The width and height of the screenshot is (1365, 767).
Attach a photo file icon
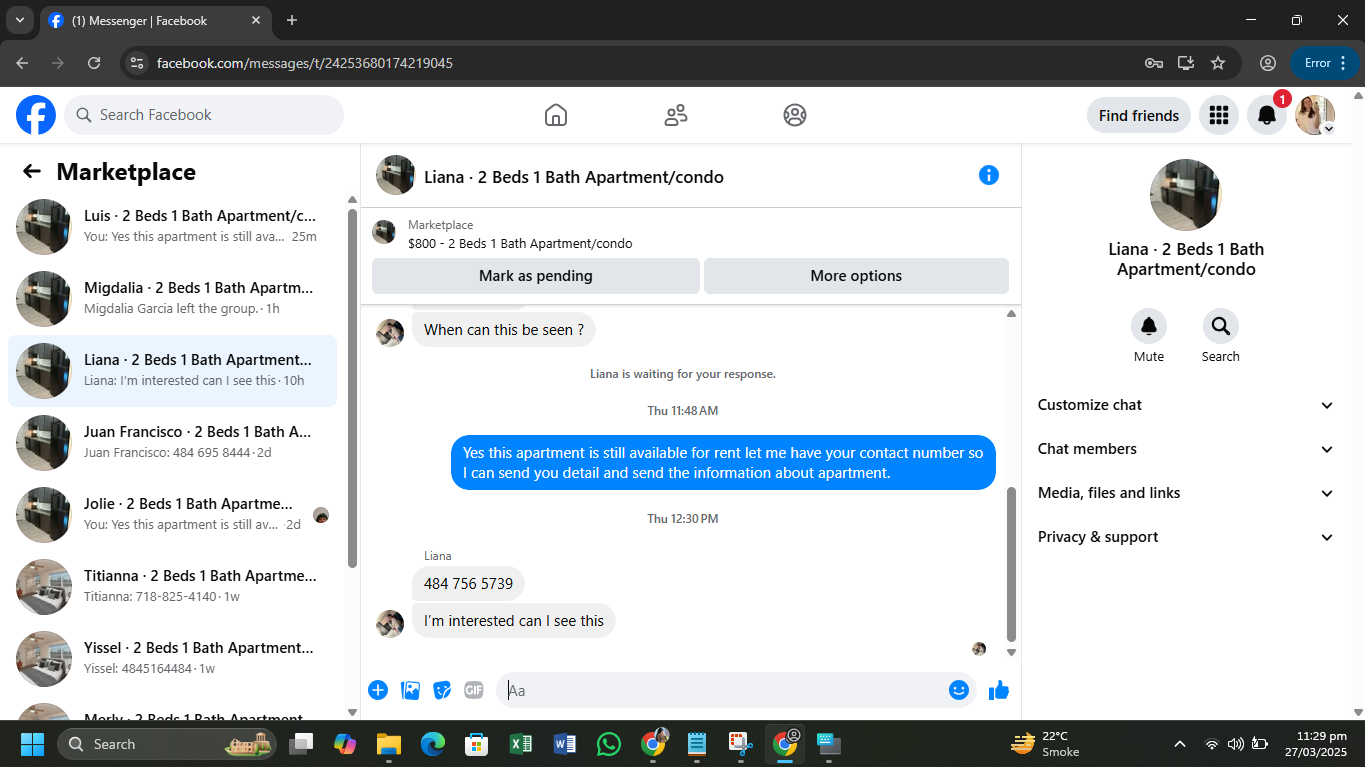(x=410, y=690)
